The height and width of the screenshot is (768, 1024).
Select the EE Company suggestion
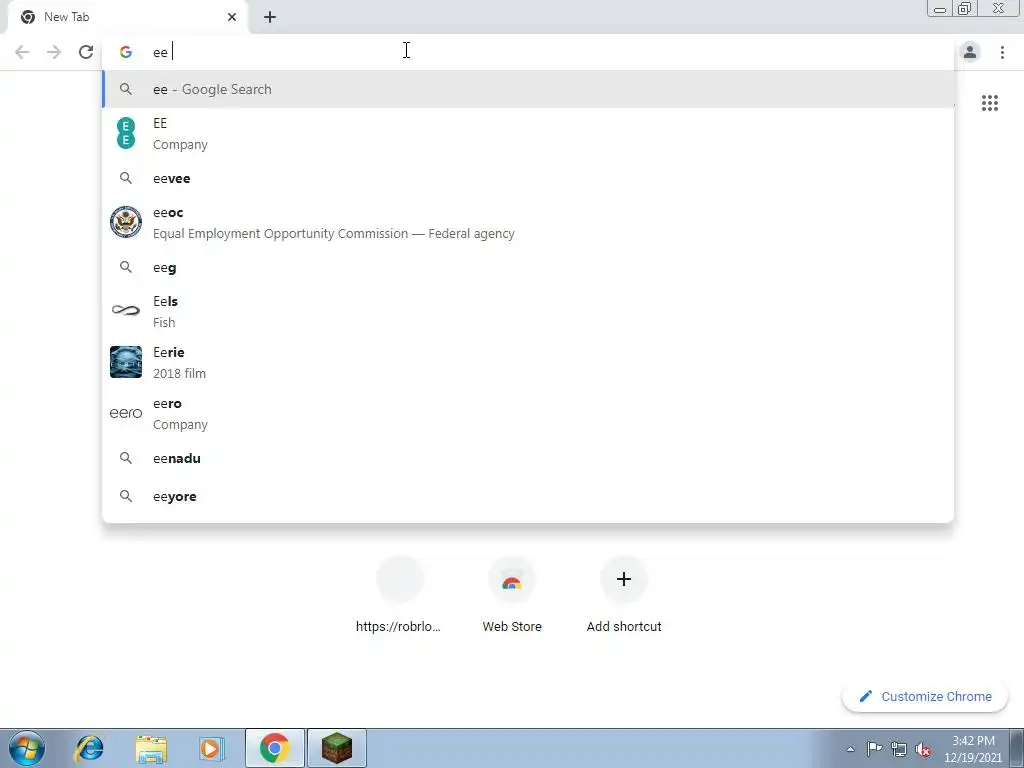point(528,133)
